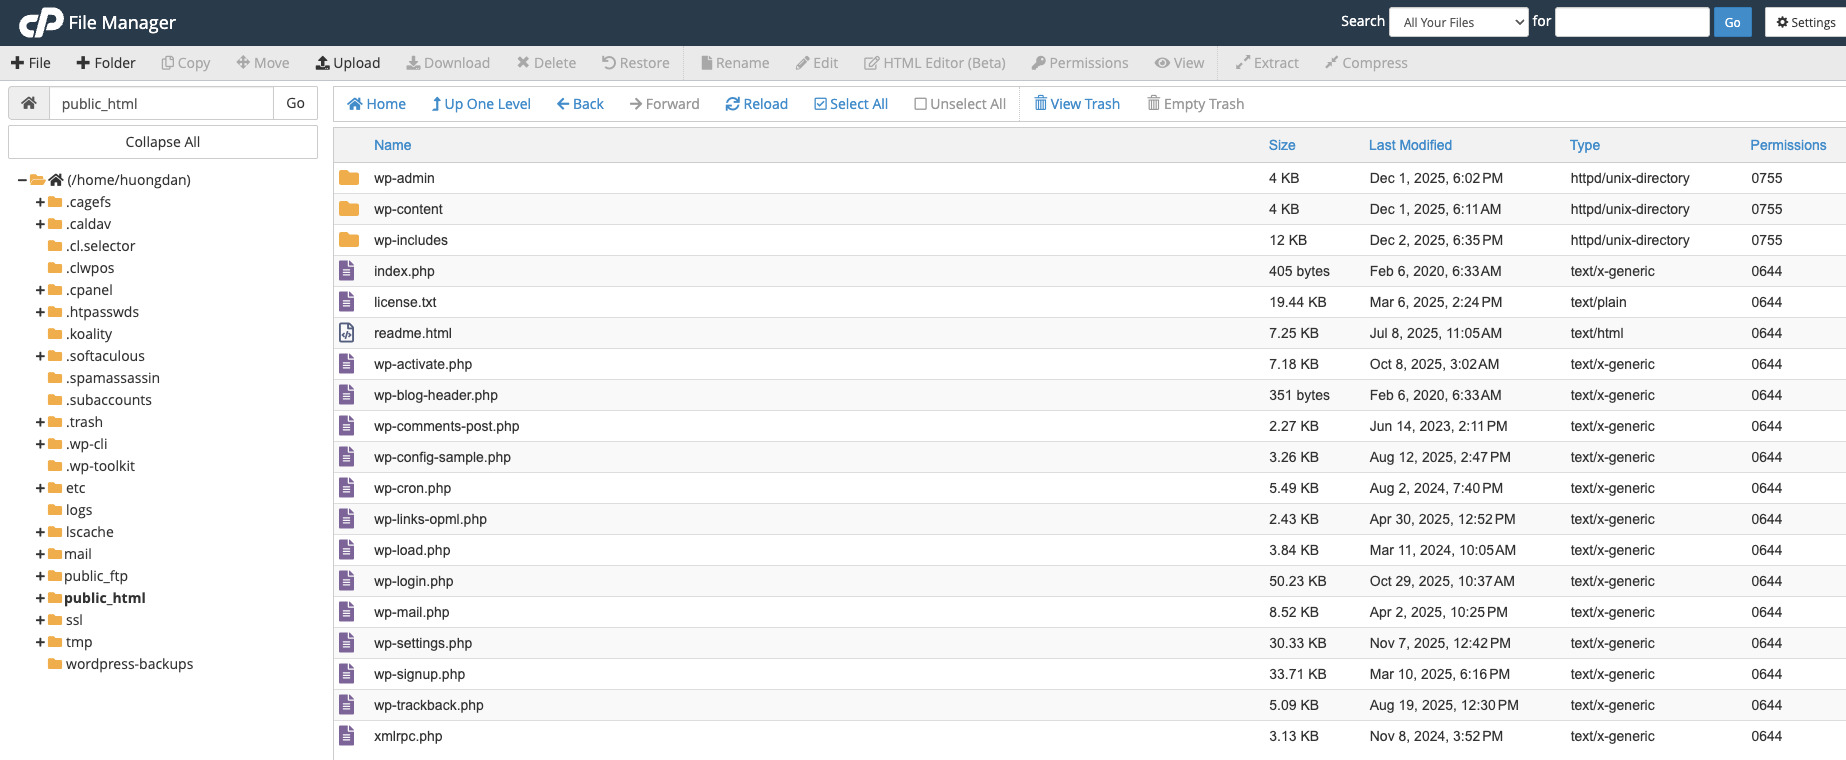Open View Trash
The image size is (1846, 760).
[x=1076, y=104]
